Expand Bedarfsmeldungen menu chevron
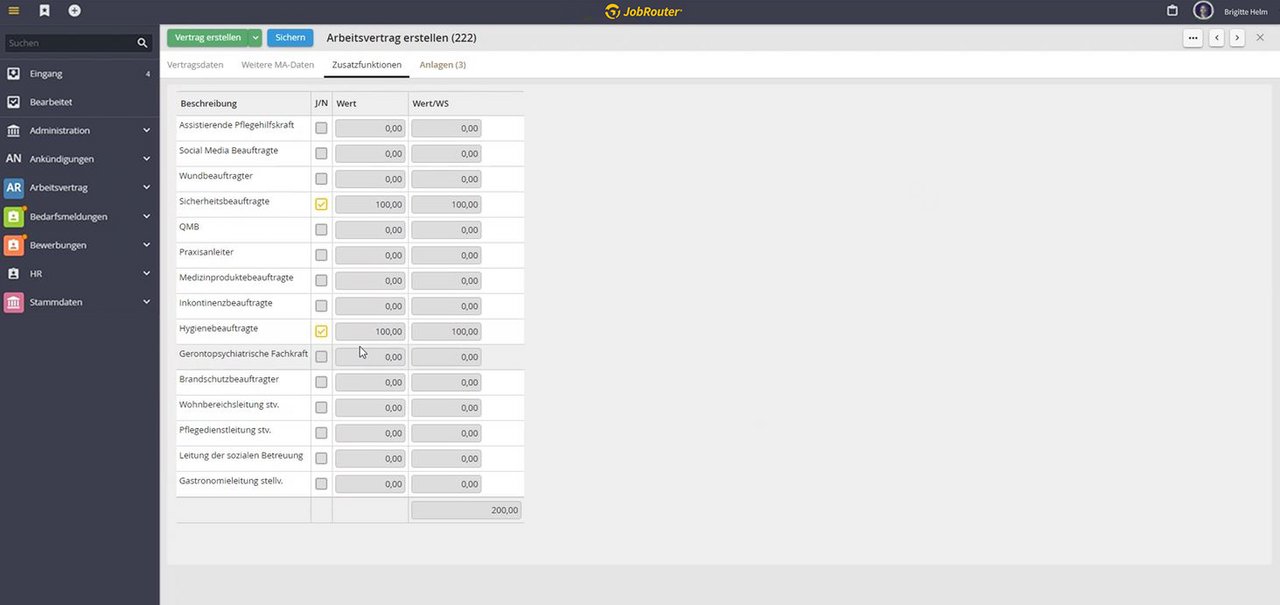Image resolution: width=1280 pixels, height=605 pixels. pyautogui.click(x=146, y=216)
